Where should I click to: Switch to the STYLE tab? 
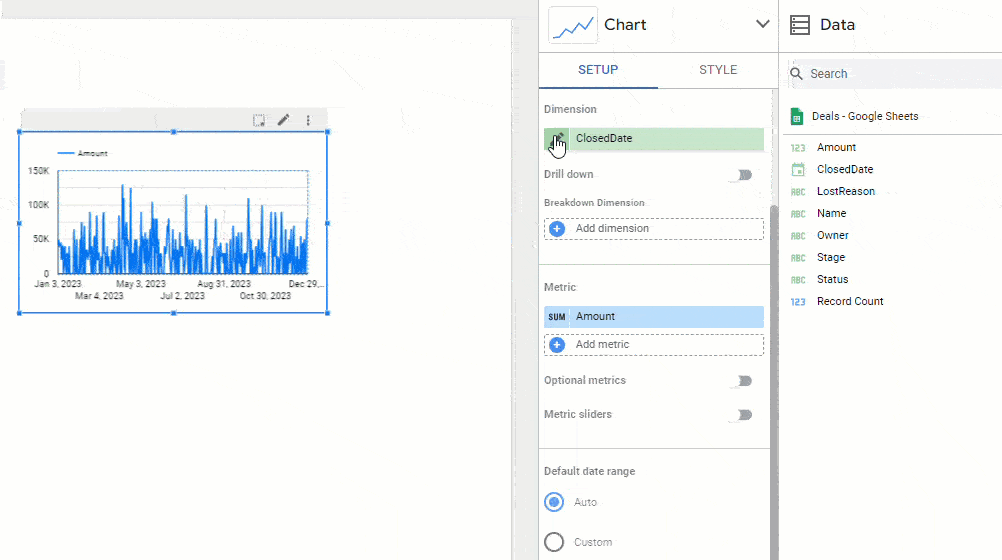click(718, 70)
